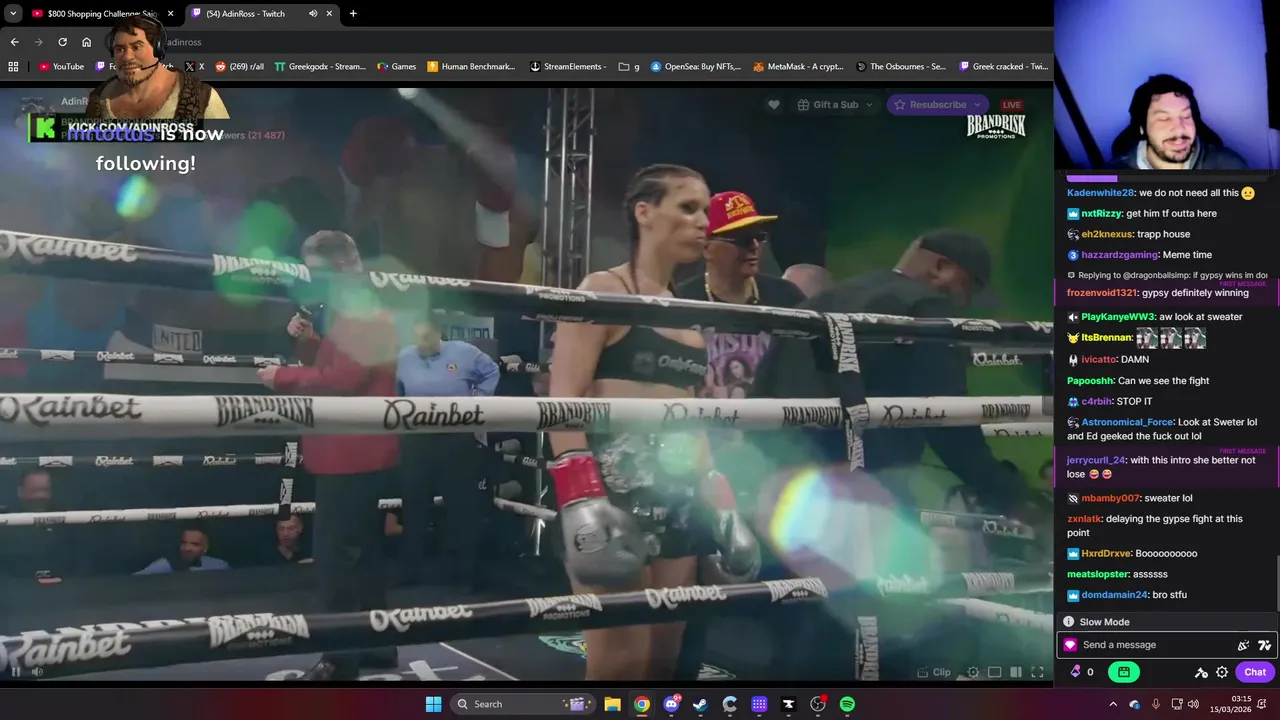This screenshot has height=720, width=1280.
Task: Enter fullscreen on the video player
Action: coord(1037,672)
